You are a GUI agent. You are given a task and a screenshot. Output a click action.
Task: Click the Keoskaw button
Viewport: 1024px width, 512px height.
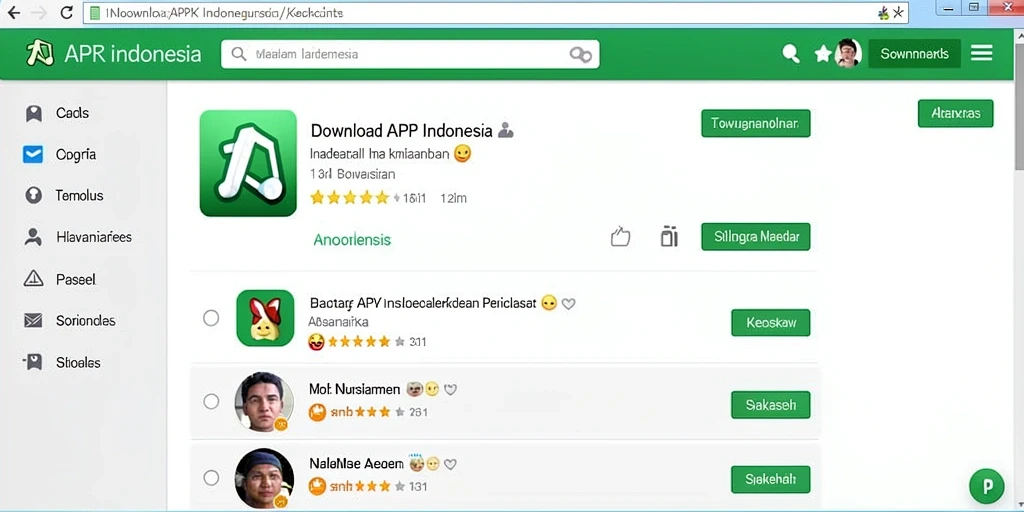[771, 323]
